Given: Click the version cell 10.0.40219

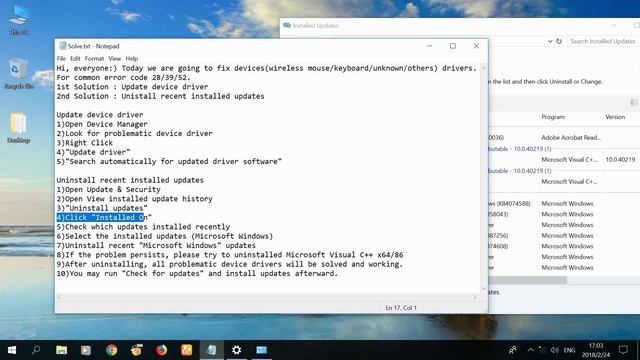Looking at the screenshot, I should coord(620,160).
